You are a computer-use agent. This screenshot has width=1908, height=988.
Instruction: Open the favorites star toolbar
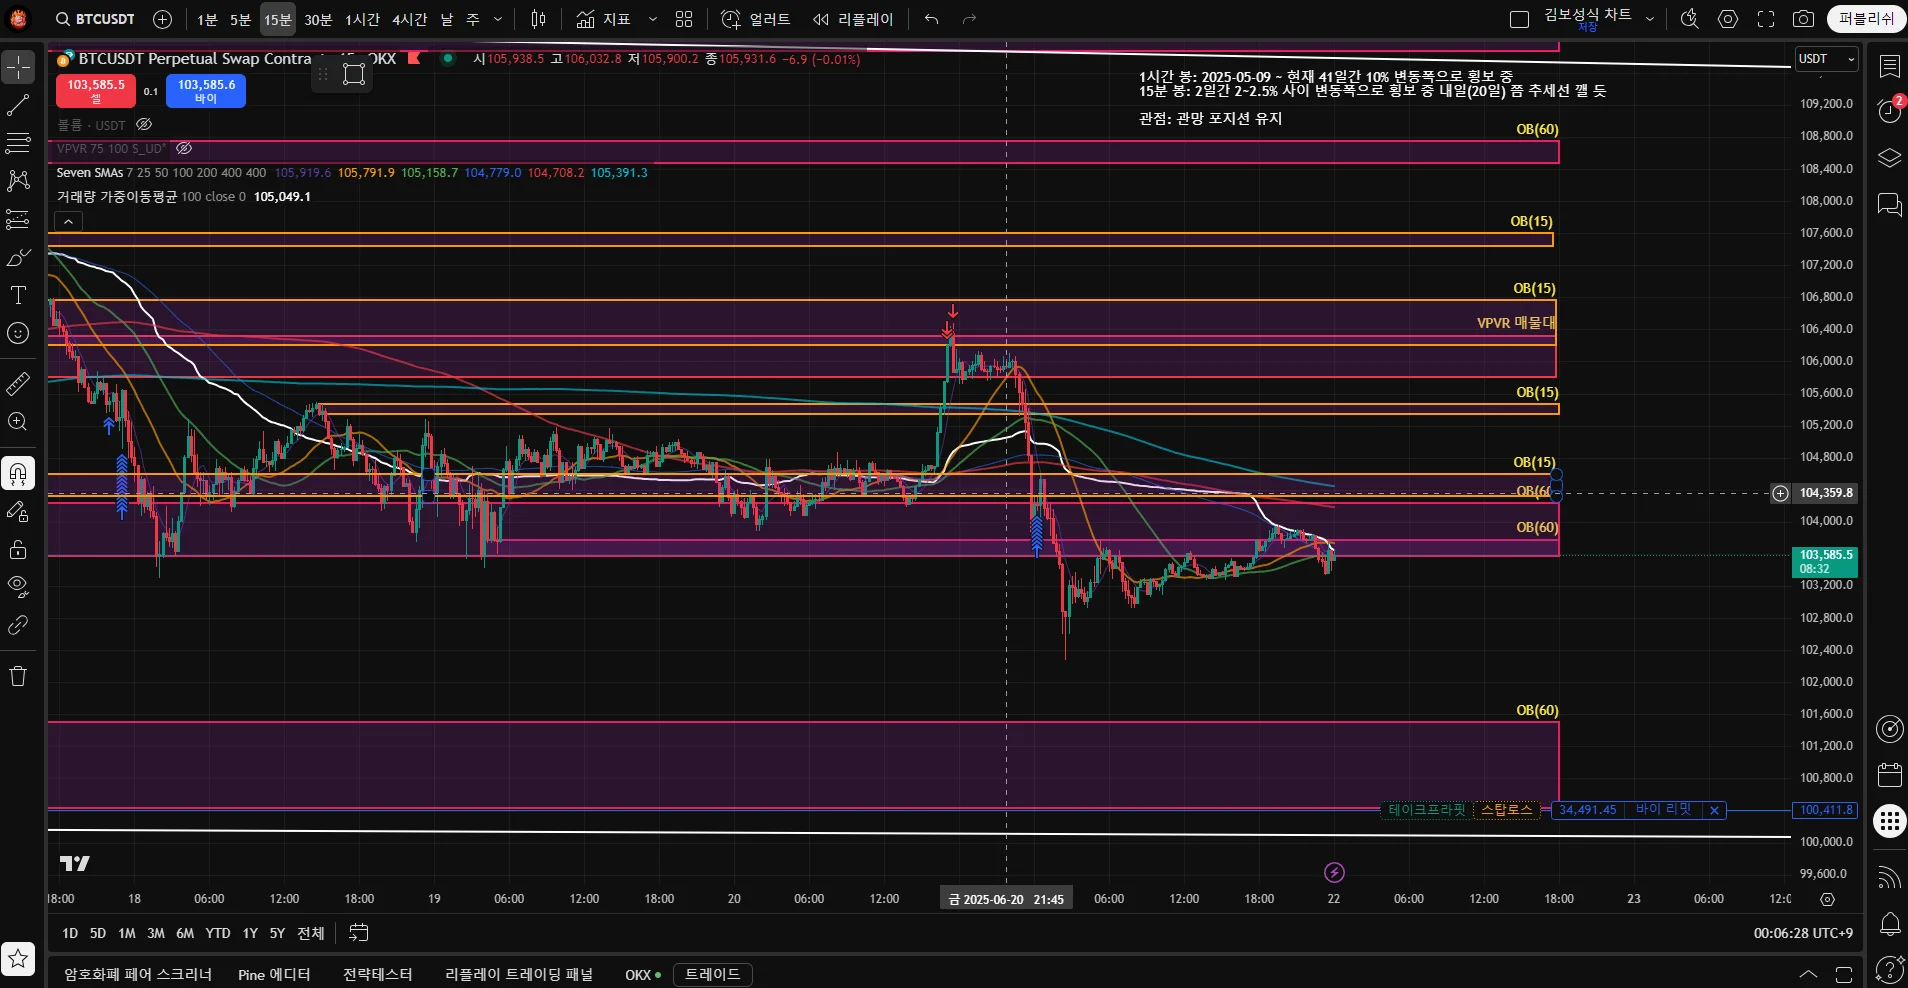18,958
